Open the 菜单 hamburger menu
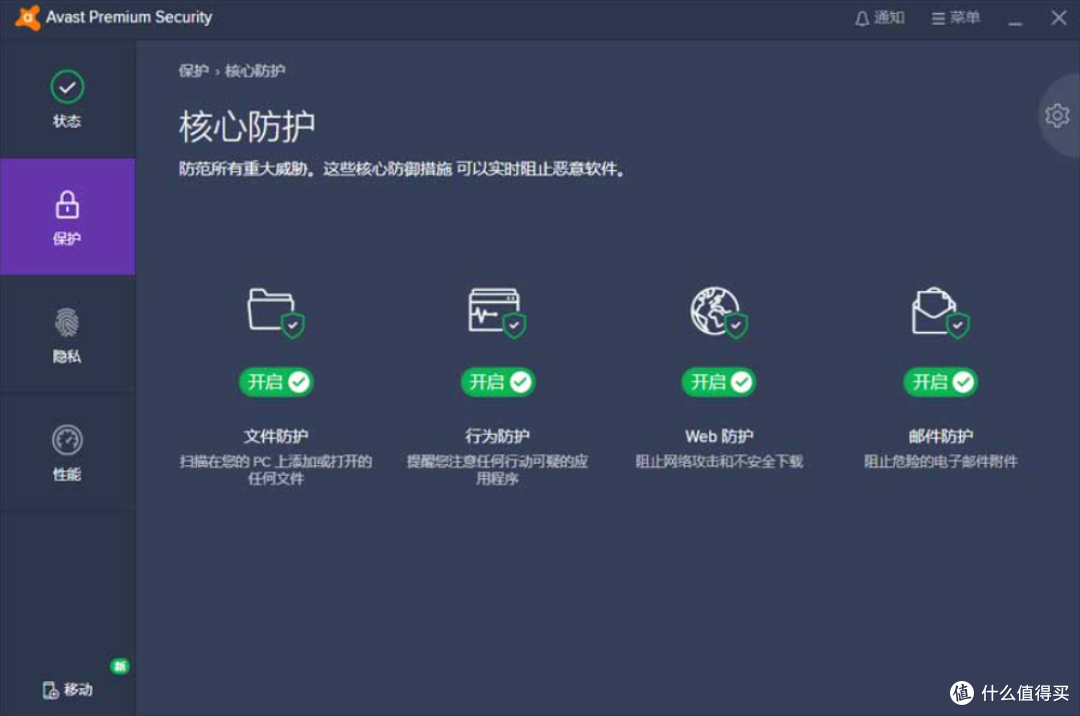Image resolution: width=1080 pixels, height=716 pixels. coord(955,18)
